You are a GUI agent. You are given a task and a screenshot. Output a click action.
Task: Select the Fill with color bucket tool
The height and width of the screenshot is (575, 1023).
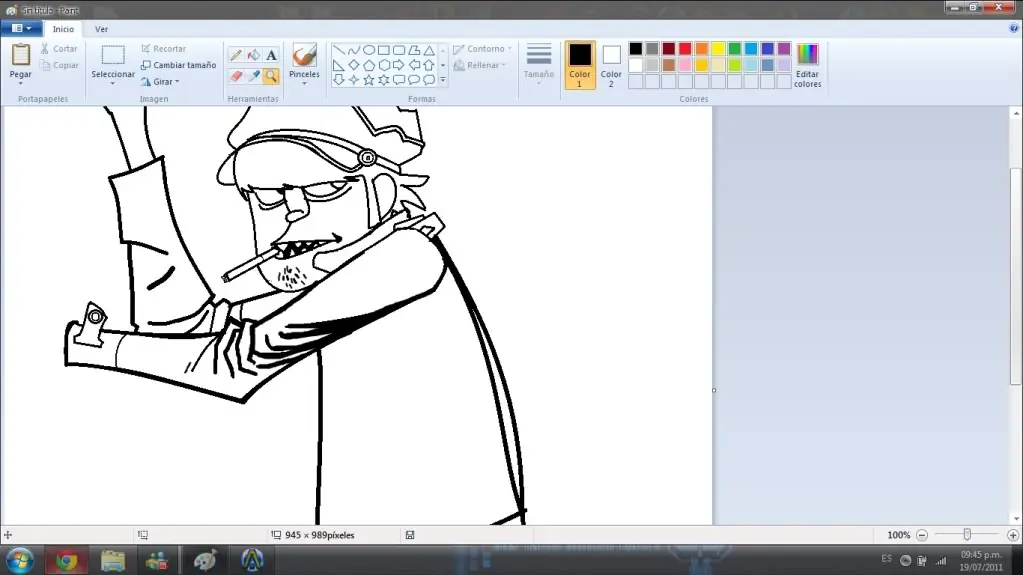coord(254,55)
